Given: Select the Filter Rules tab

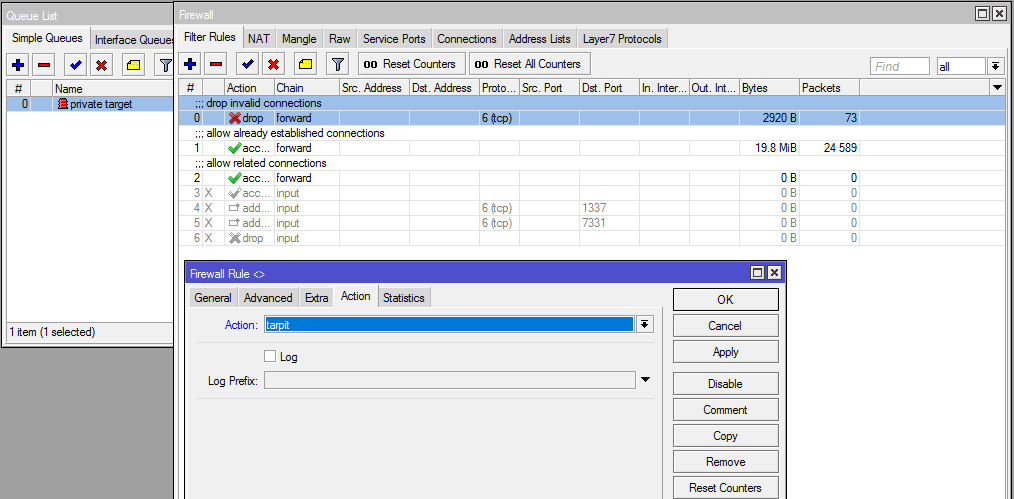Looking at the screenshot, I should (x=210, y=37).
